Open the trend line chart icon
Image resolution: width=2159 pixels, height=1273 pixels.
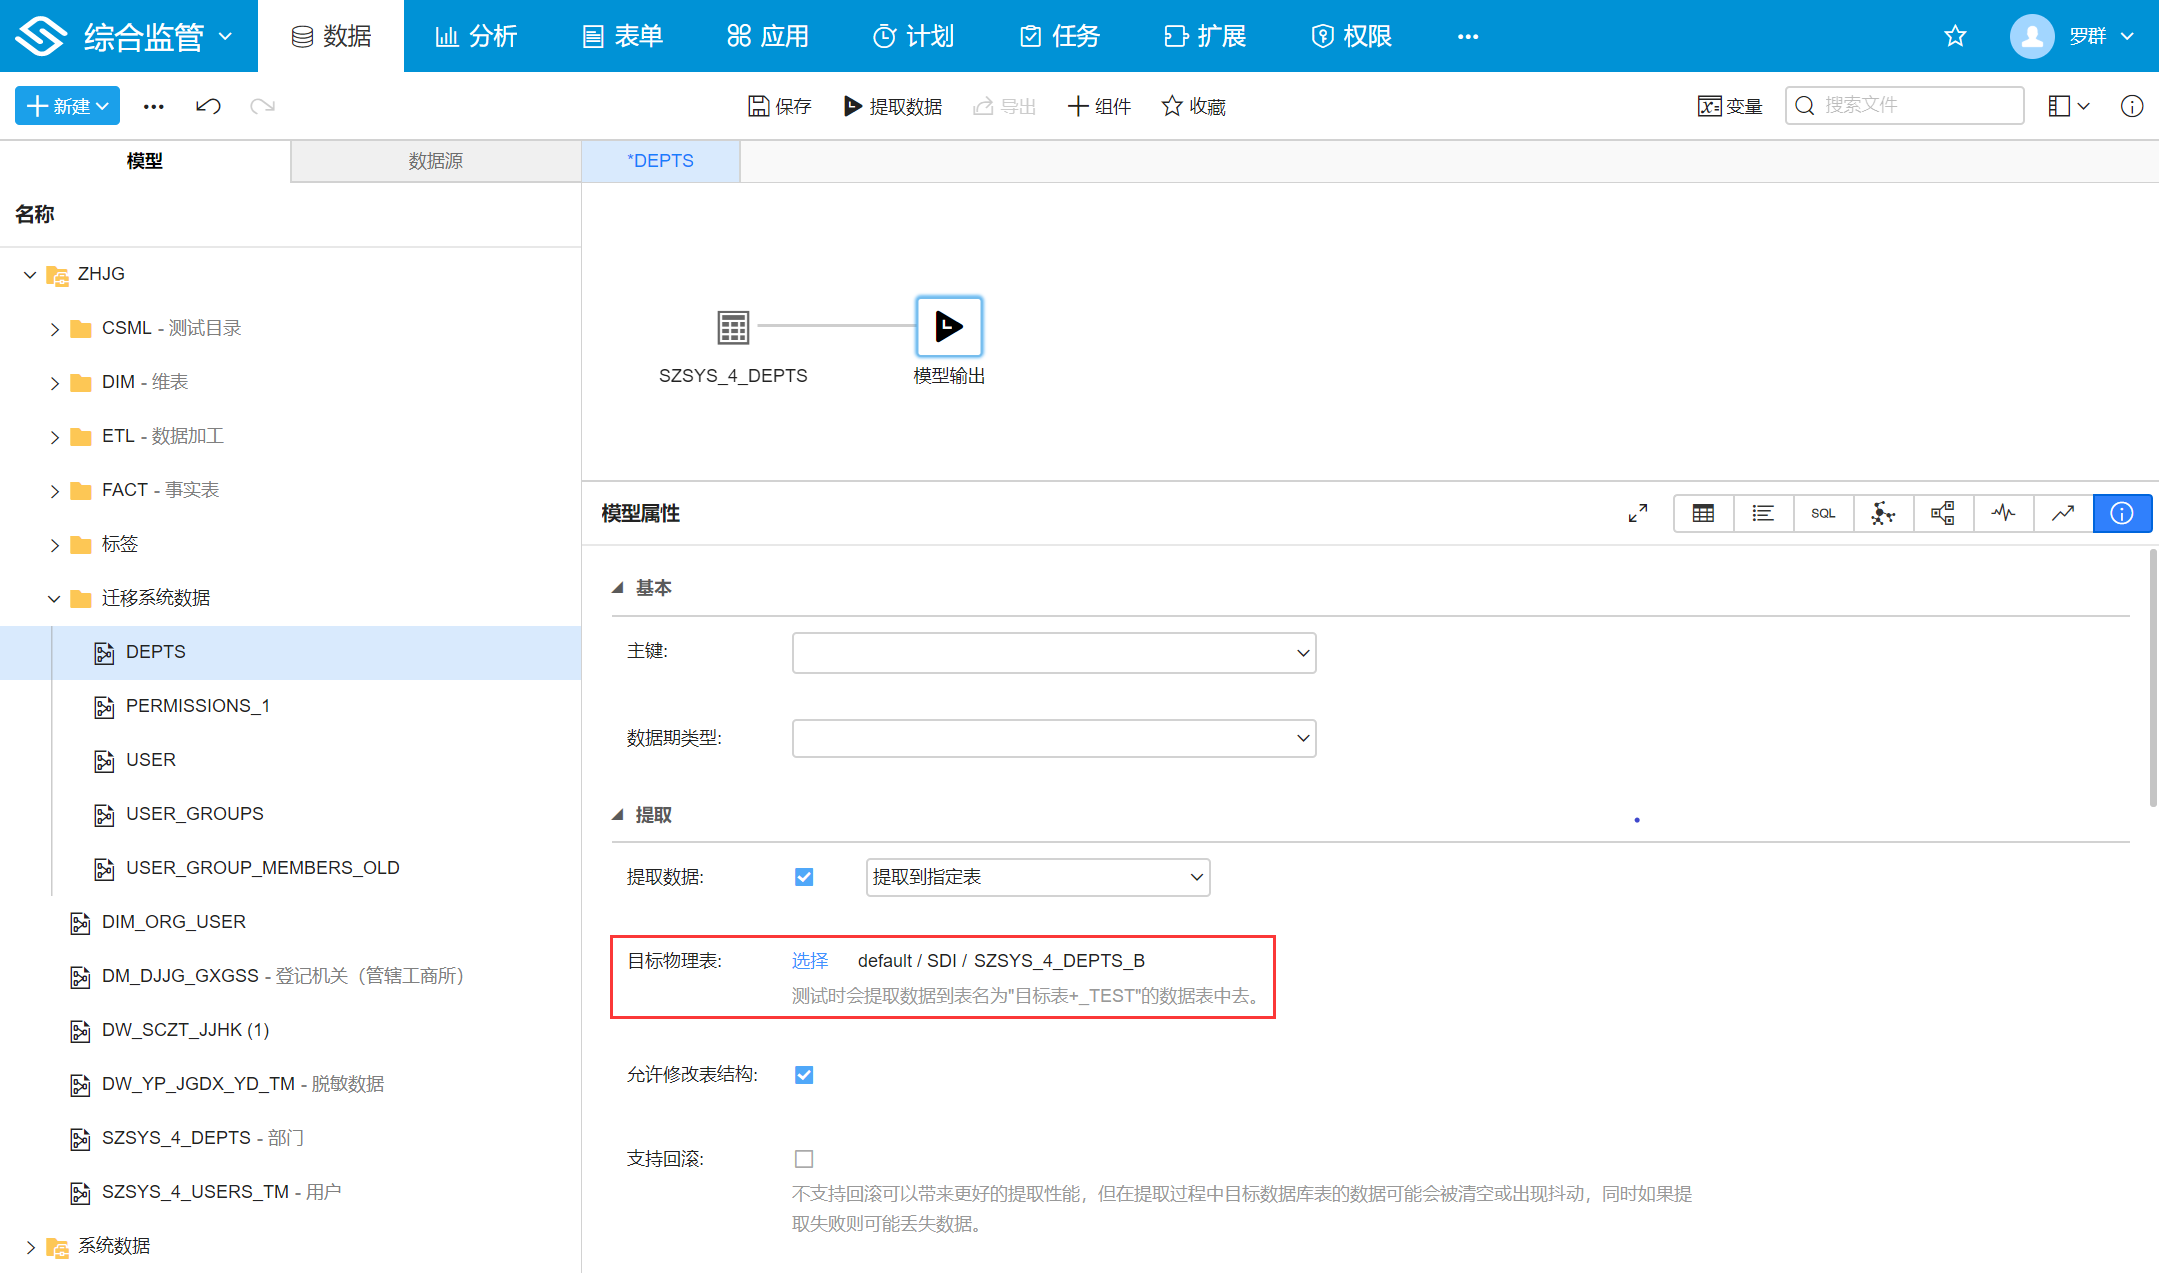[x=2062, y=513]
